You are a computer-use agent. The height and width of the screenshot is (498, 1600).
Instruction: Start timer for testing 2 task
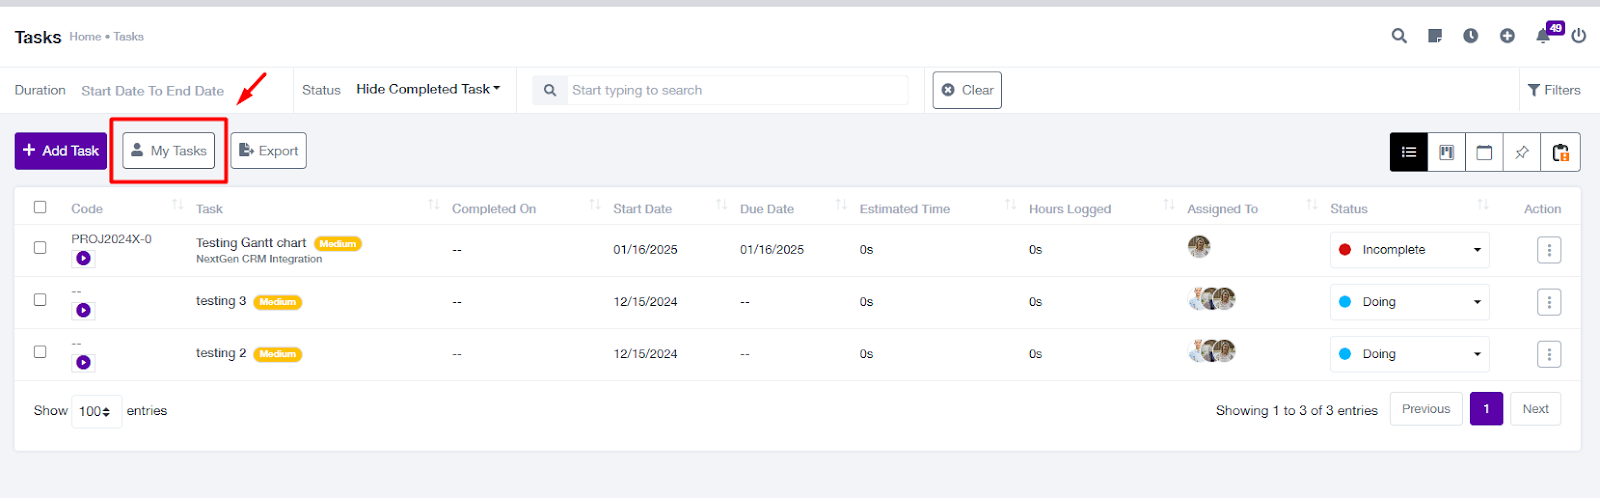tap(83, 362)
